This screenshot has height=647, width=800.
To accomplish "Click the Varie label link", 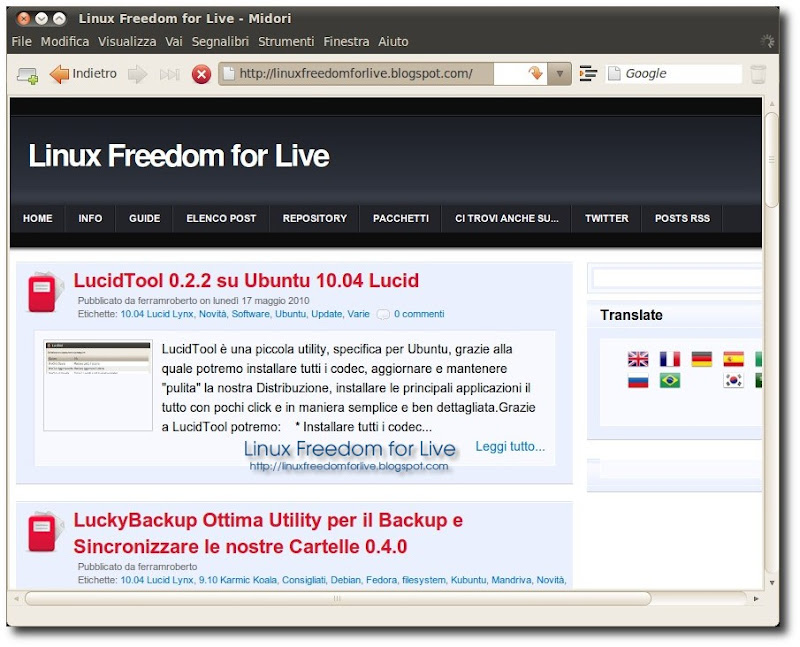I will 358,314.
